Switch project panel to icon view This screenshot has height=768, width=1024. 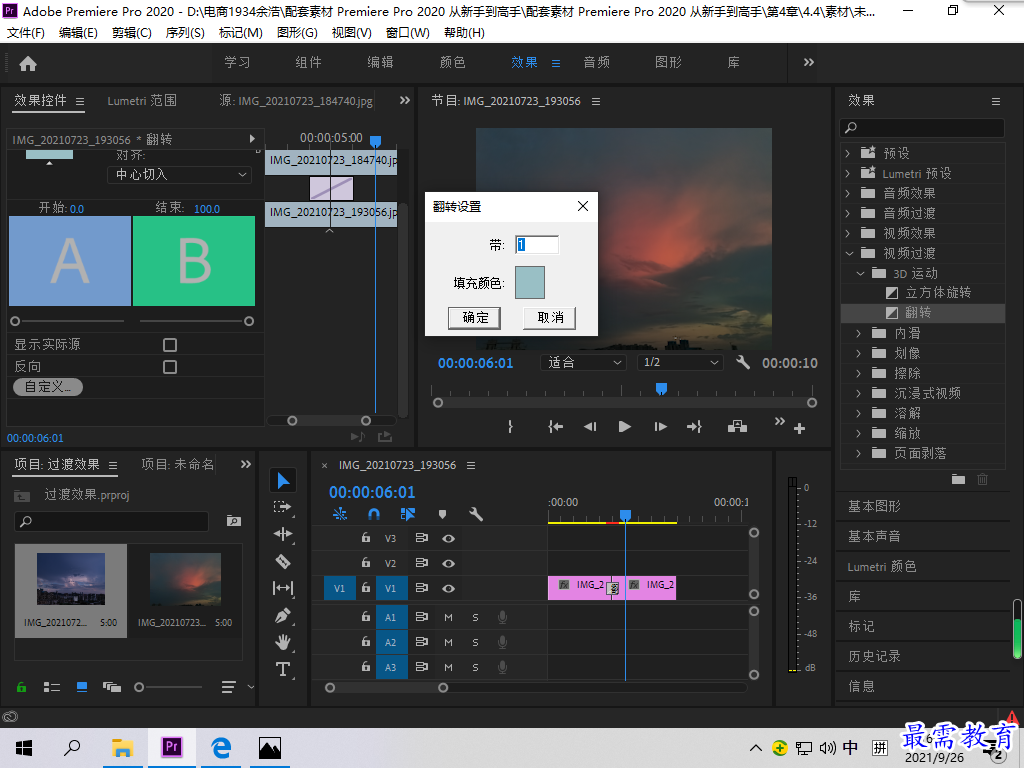point(82,687)
